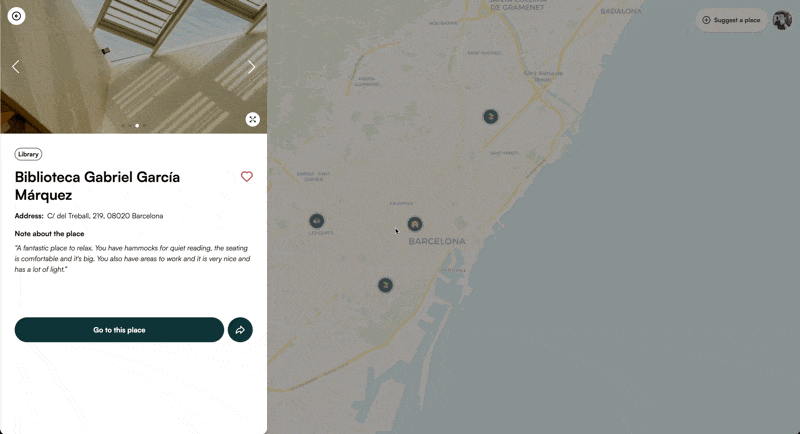Click the Biblioteca Gabriel García Márquez title

tap(97, 186)
